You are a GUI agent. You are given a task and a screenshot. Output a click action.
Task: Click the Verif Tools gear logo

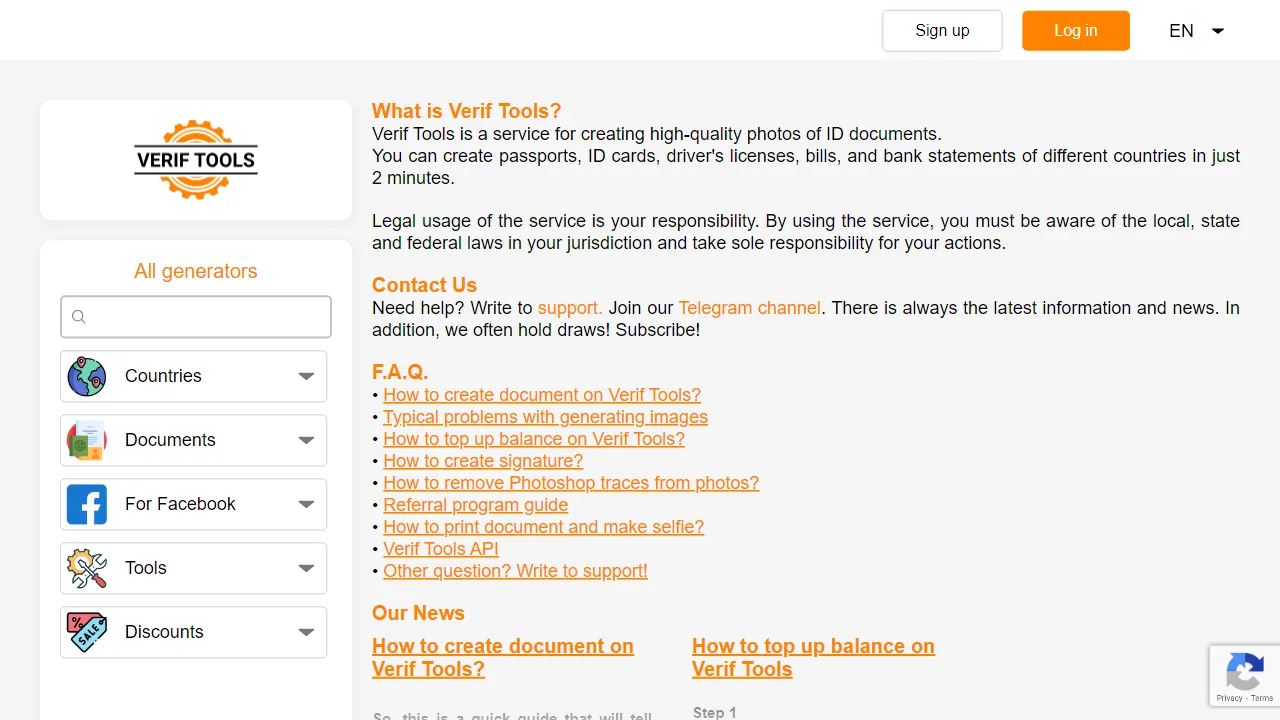pyautogui.click(x=196, y=160)
